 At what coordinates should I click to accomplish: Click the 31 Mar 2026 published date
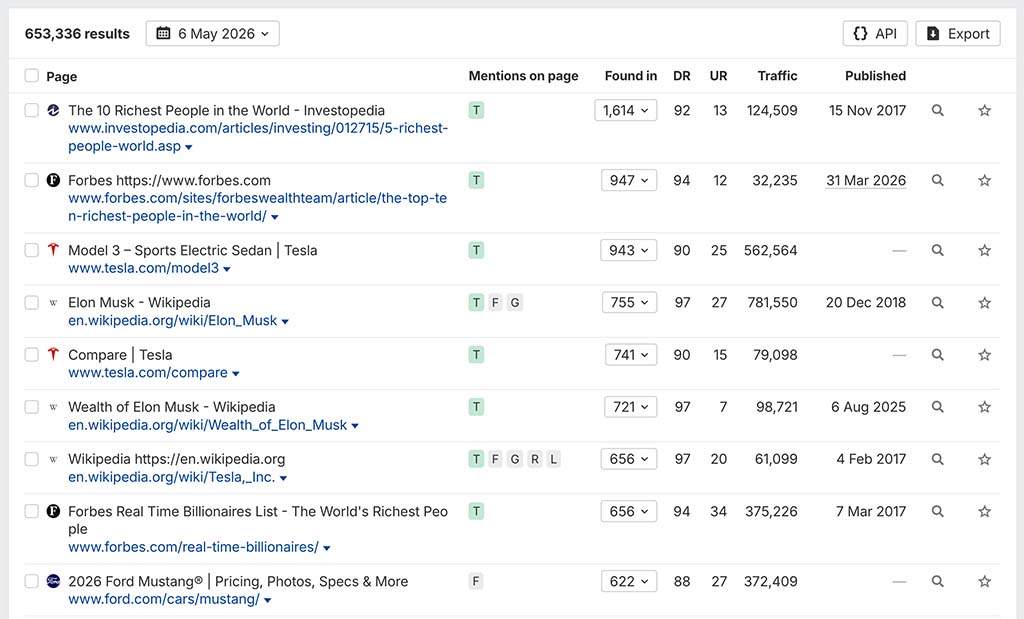pos(865,180)
